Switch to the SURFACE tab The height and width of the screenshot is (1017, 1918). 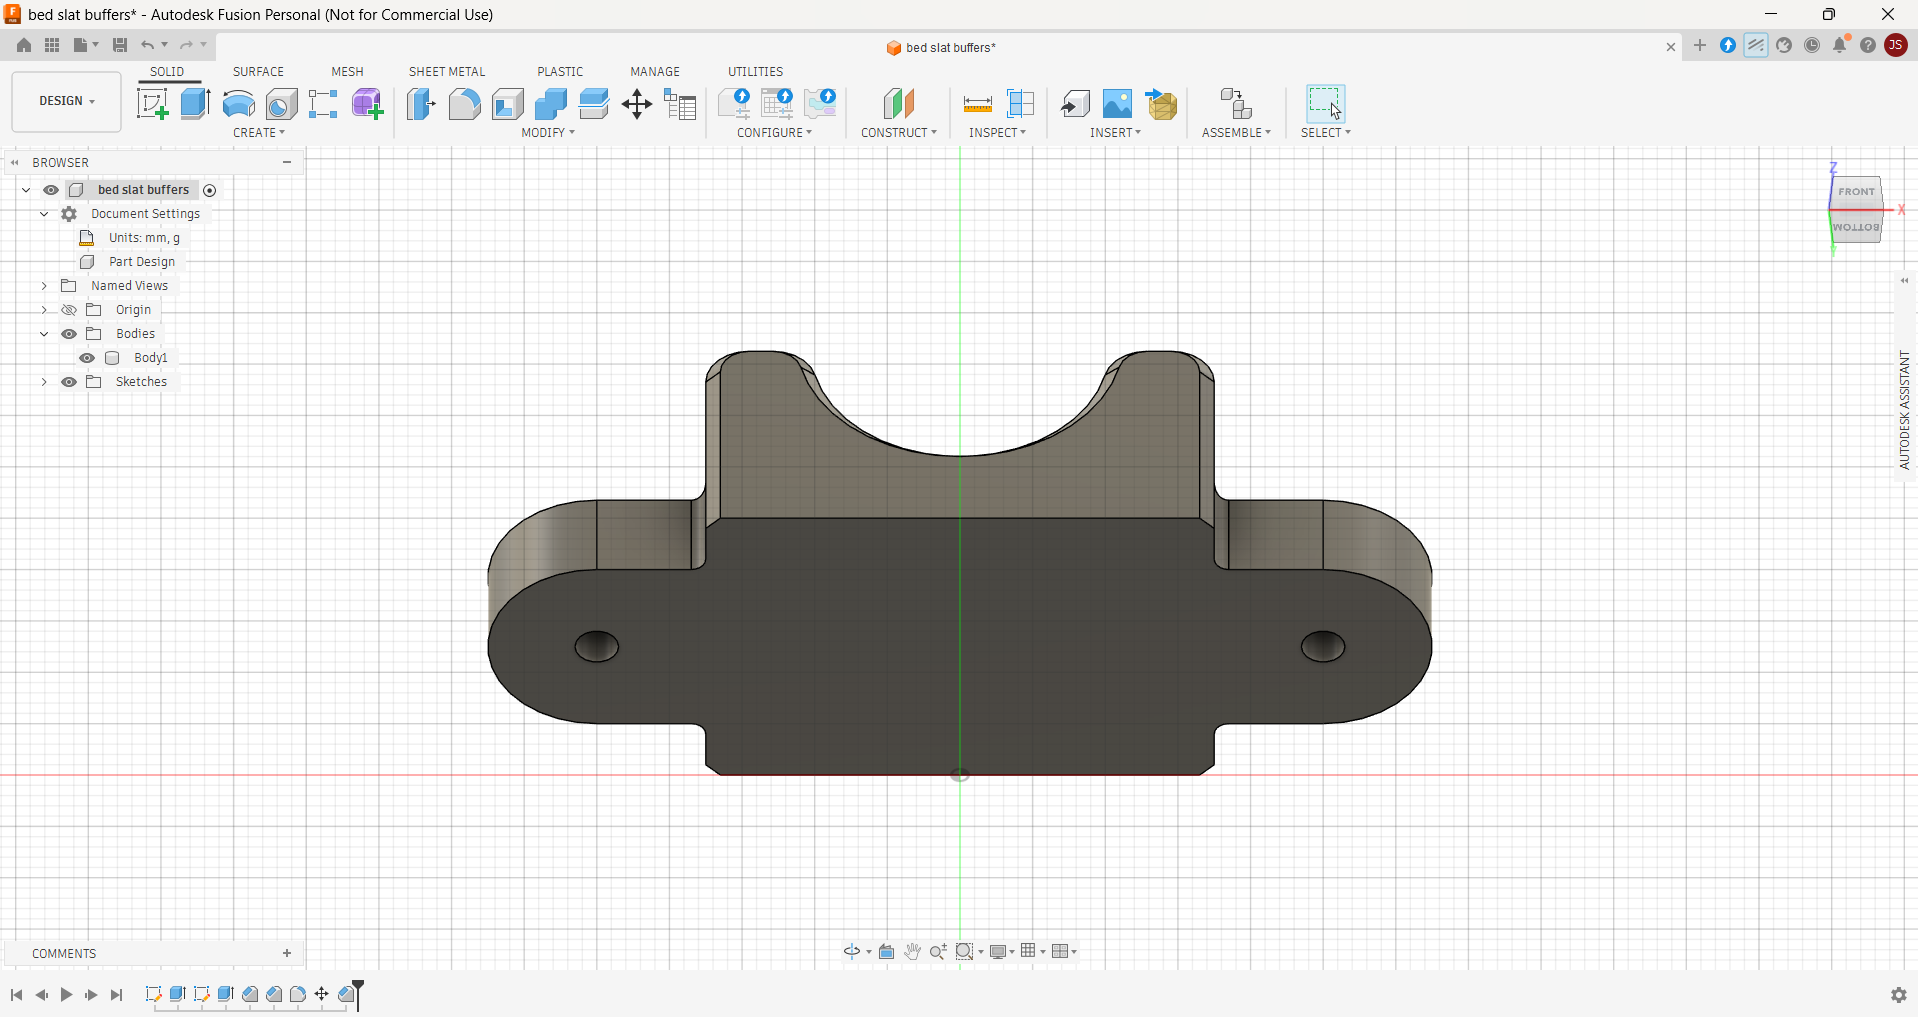click(x=258, y=72)
